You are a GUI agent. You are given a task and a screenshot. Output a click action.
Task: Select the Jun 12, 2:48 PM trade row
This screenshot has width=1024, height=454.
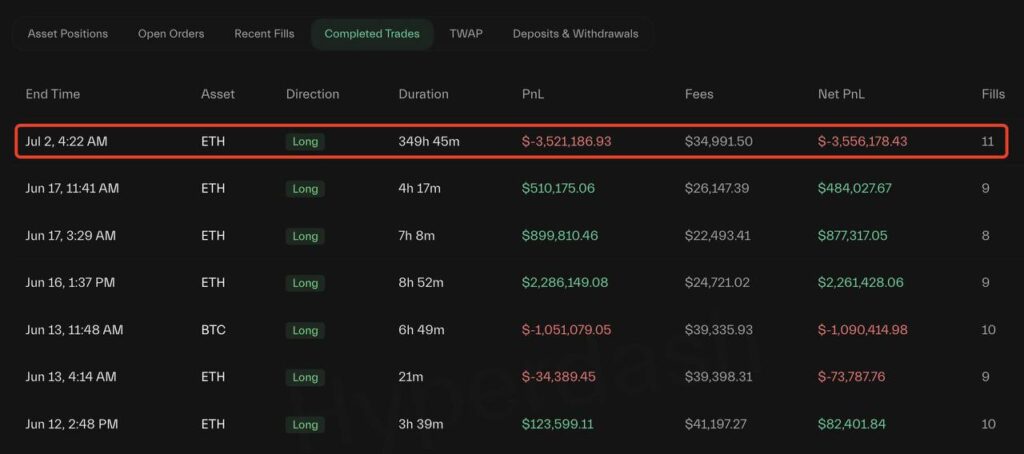(x=510, y=424)
